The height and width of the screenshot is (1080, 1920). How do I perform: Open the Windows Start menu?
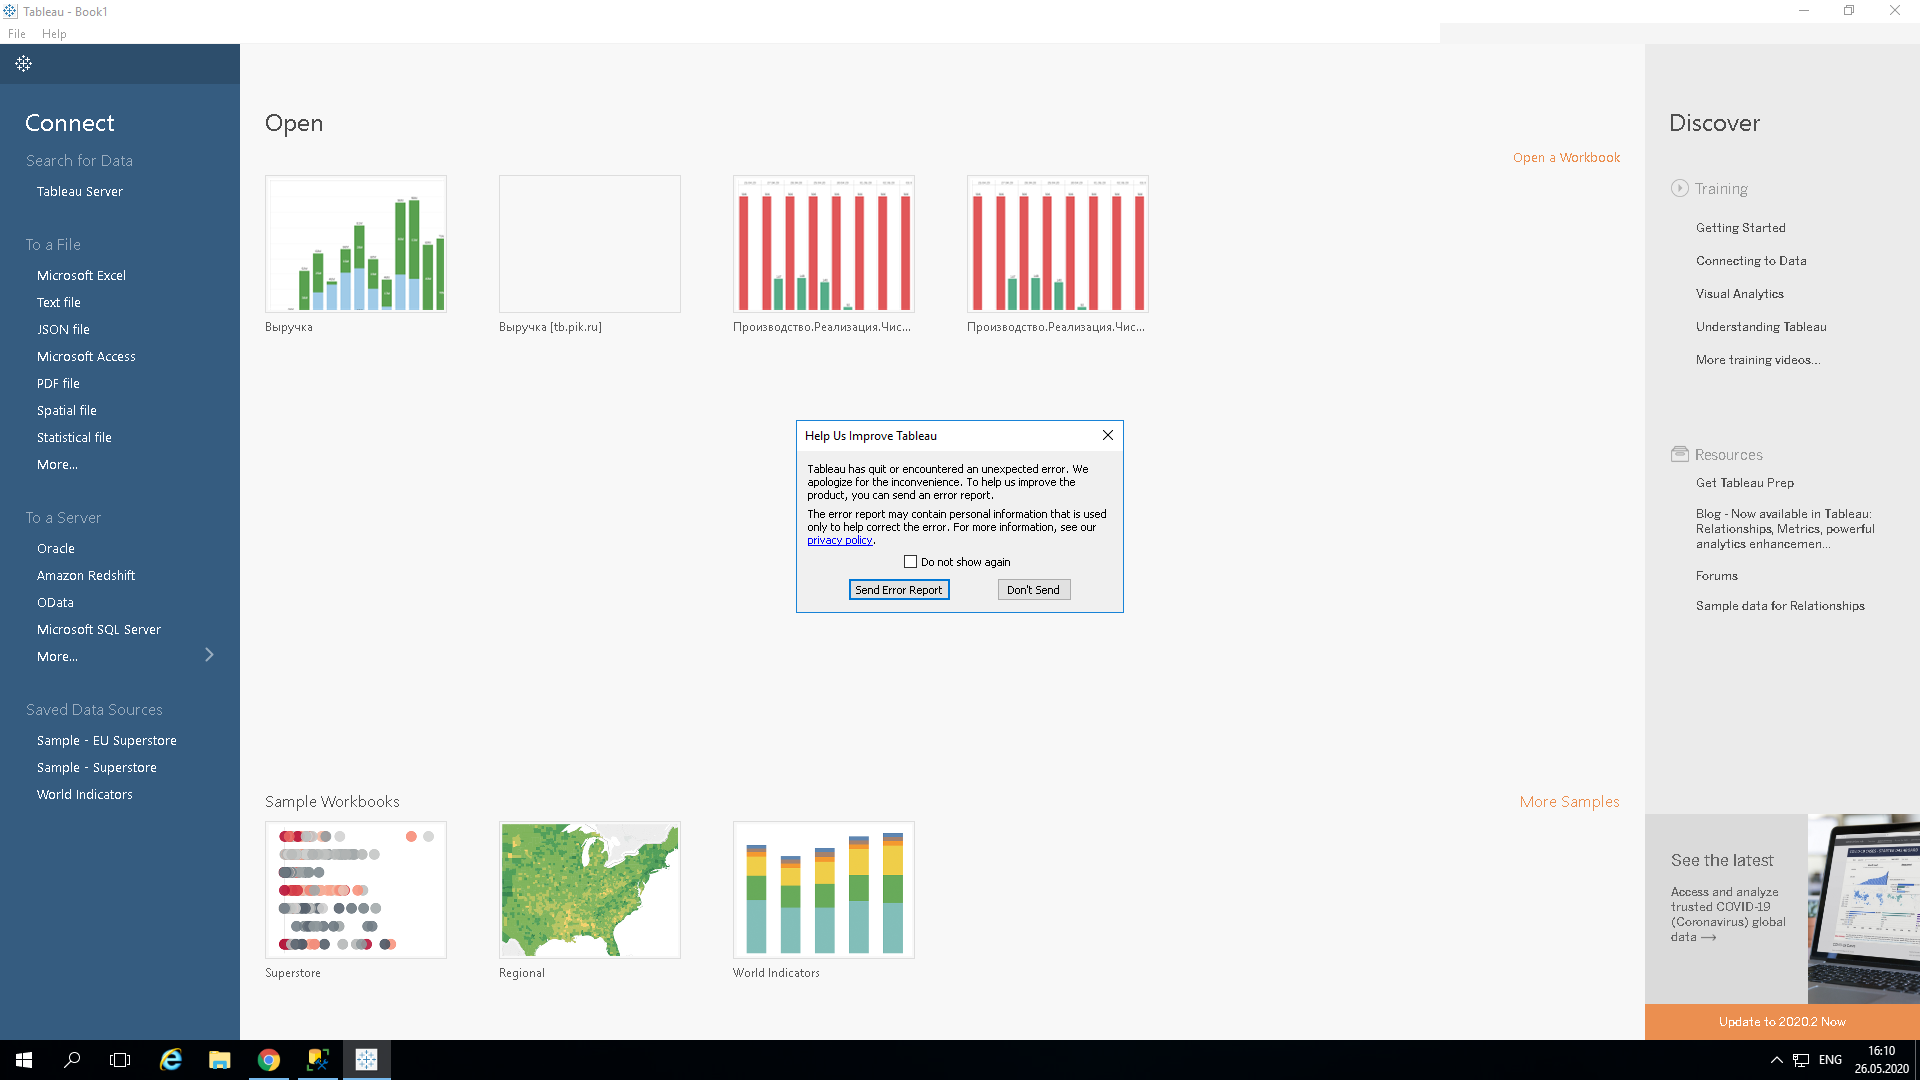click(x=24, y=1060)
